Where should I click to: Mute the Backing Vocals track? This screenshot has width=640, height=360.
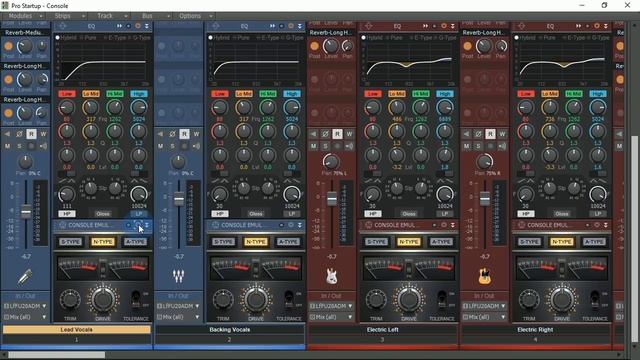point(160,146)
